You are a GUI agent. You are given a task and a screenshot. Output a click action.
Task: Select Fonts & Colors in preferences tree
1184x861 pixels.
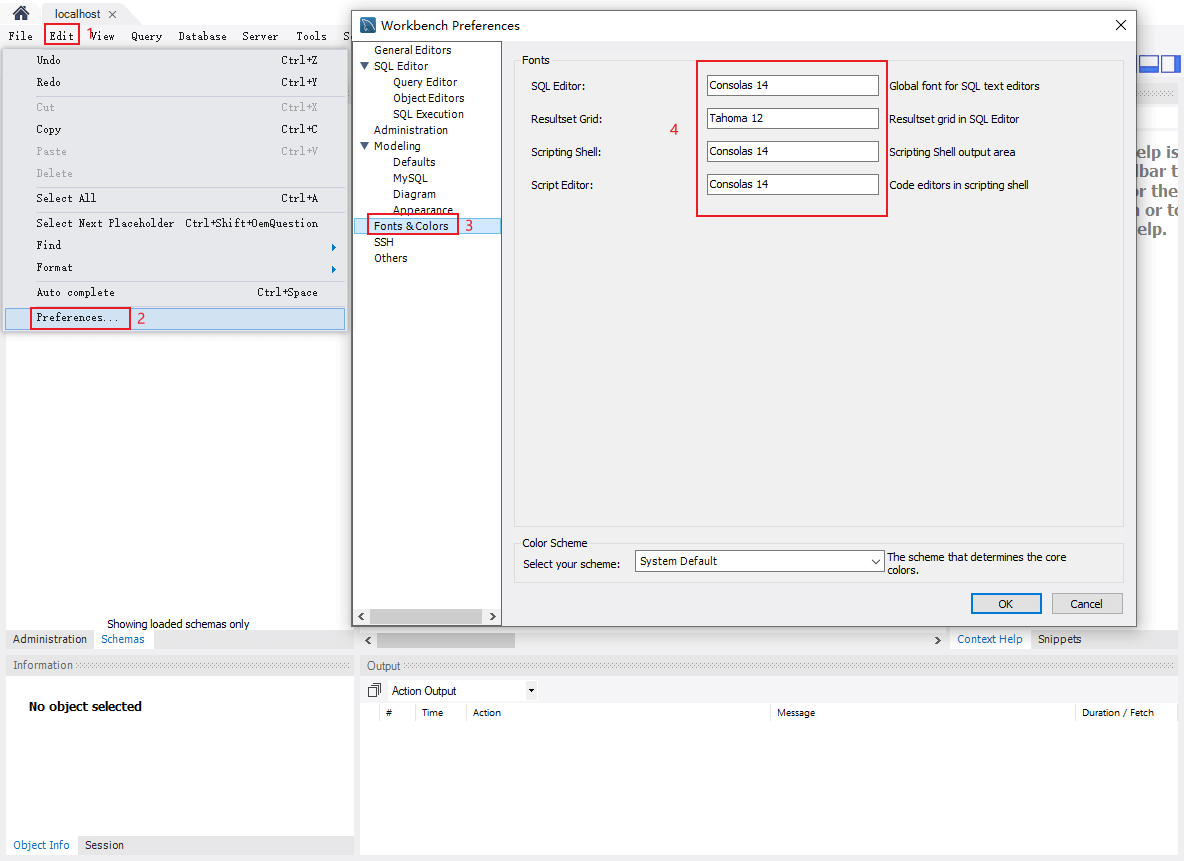tap(411, 226)
